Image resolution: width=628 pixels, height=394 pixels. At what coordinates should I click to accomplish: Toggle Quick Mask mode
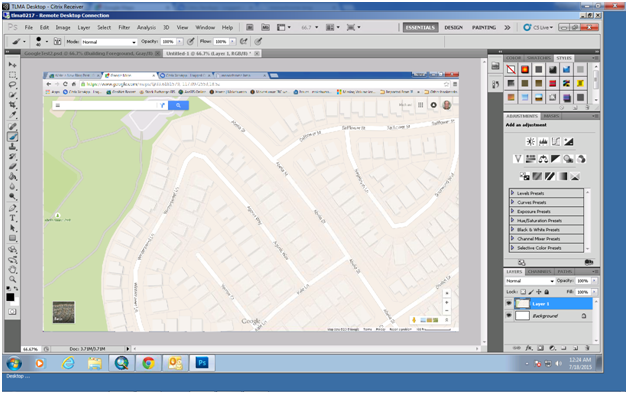12,312
